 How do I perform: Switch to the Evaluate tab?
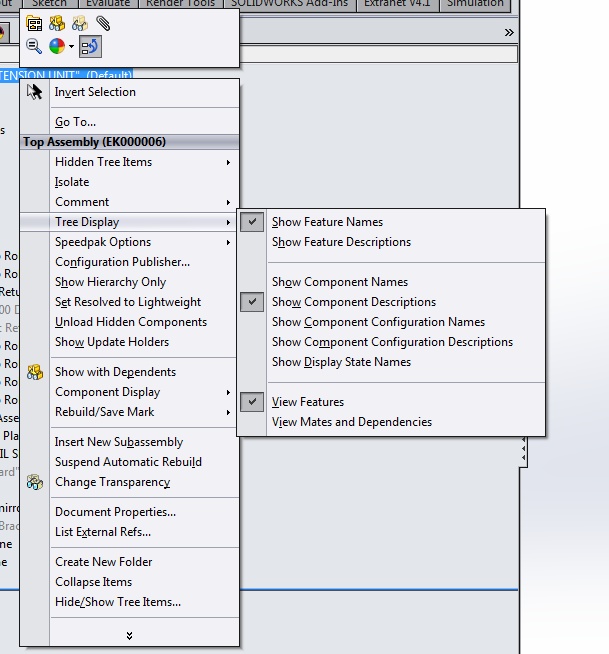[108, 4]
